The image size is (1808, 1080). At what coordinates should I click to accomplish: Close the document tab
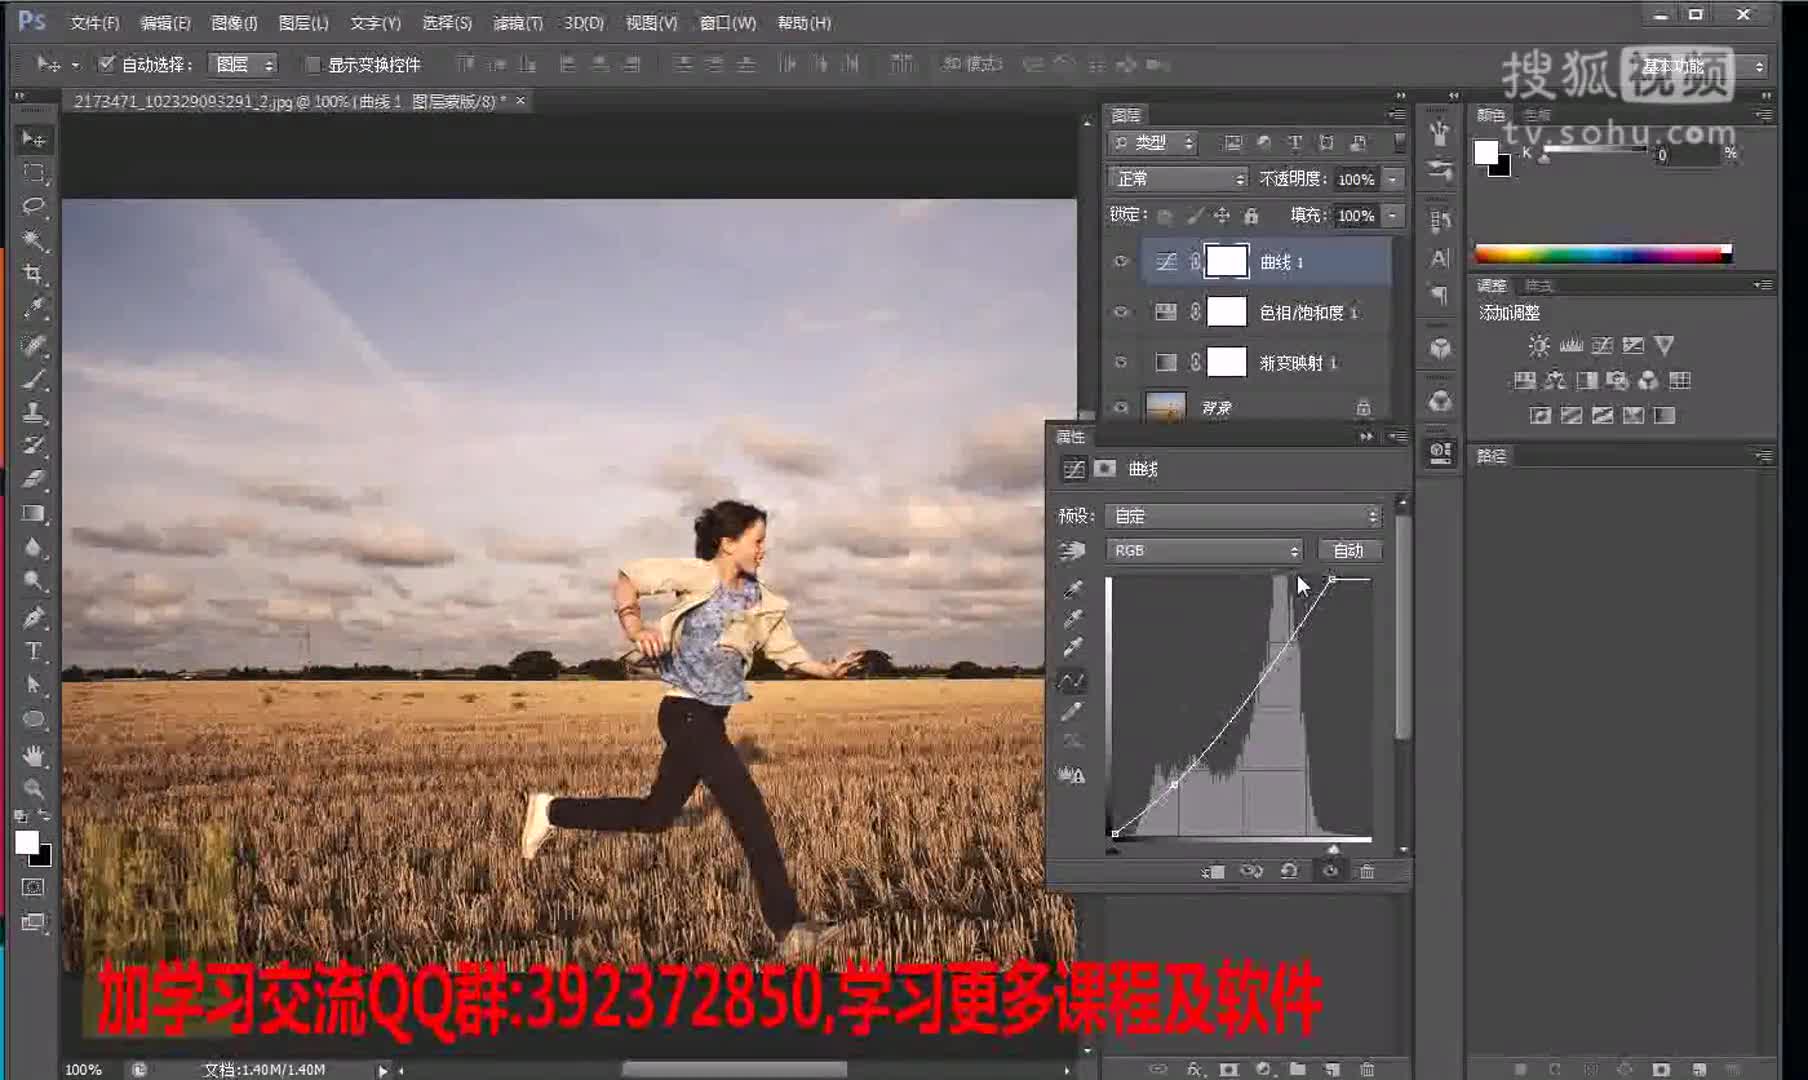click(x=520, y=101)
